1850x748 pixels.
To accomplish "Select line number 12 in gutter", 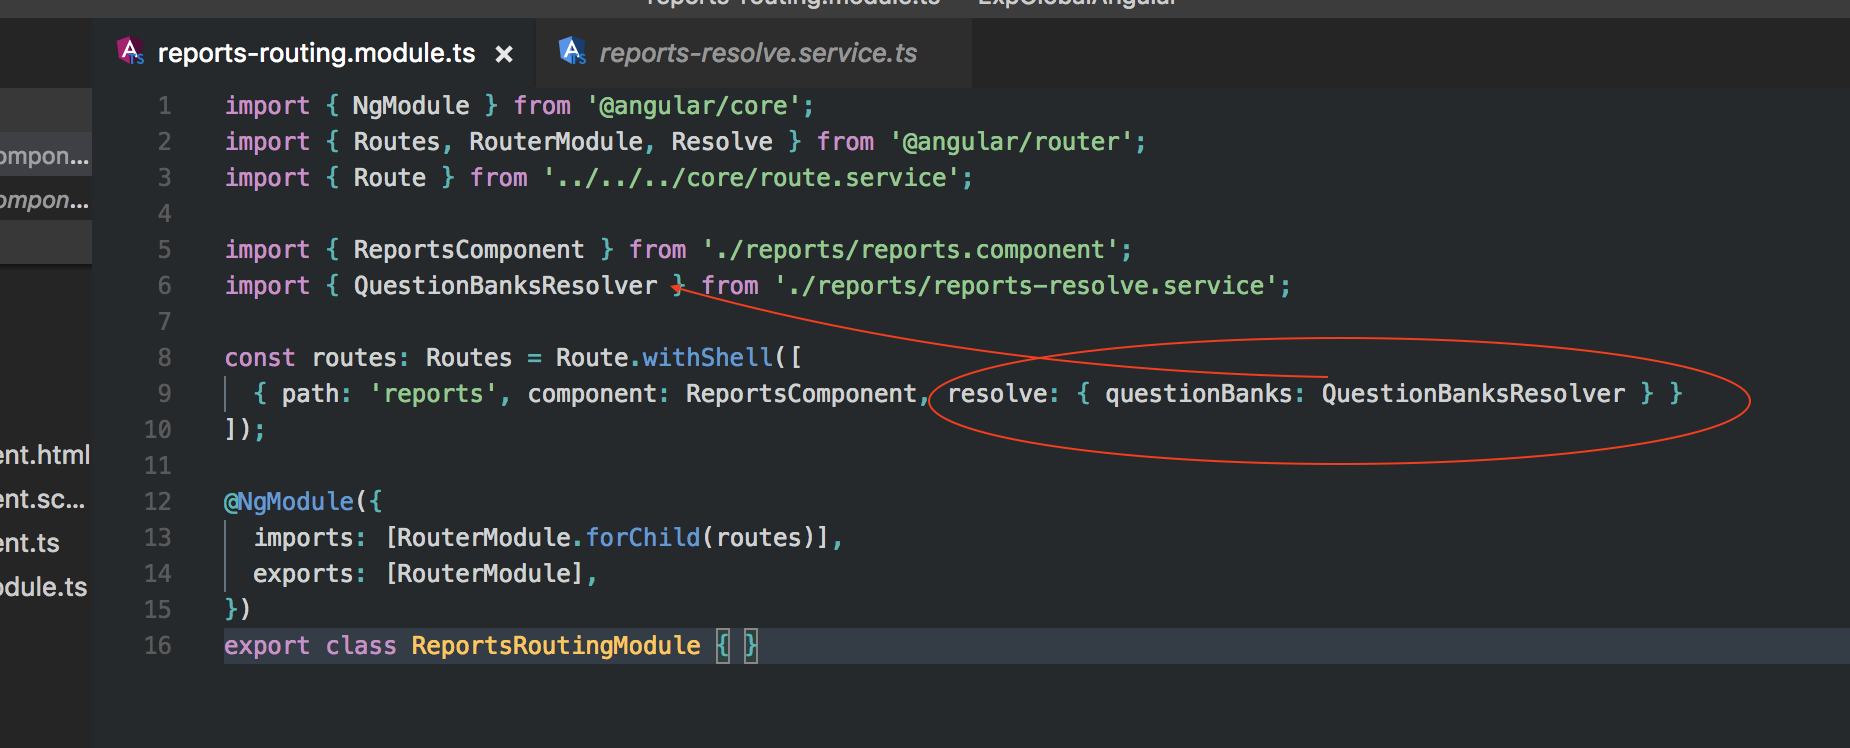I will pos(157,502).
